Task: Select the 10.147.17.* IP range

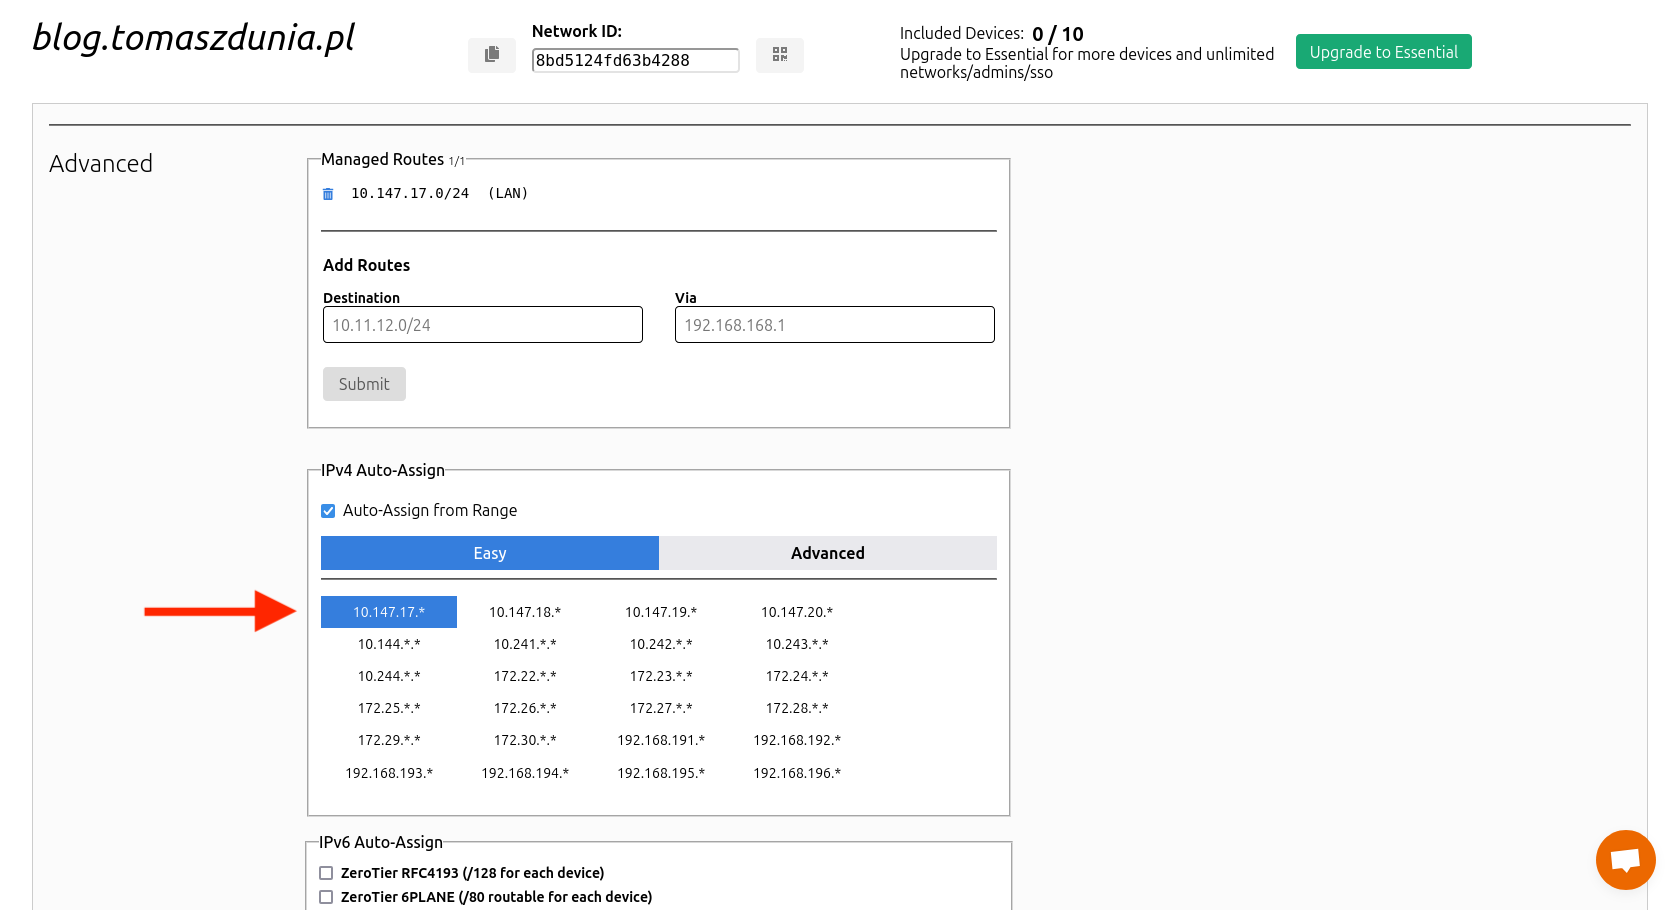Action: click(389, 612)
